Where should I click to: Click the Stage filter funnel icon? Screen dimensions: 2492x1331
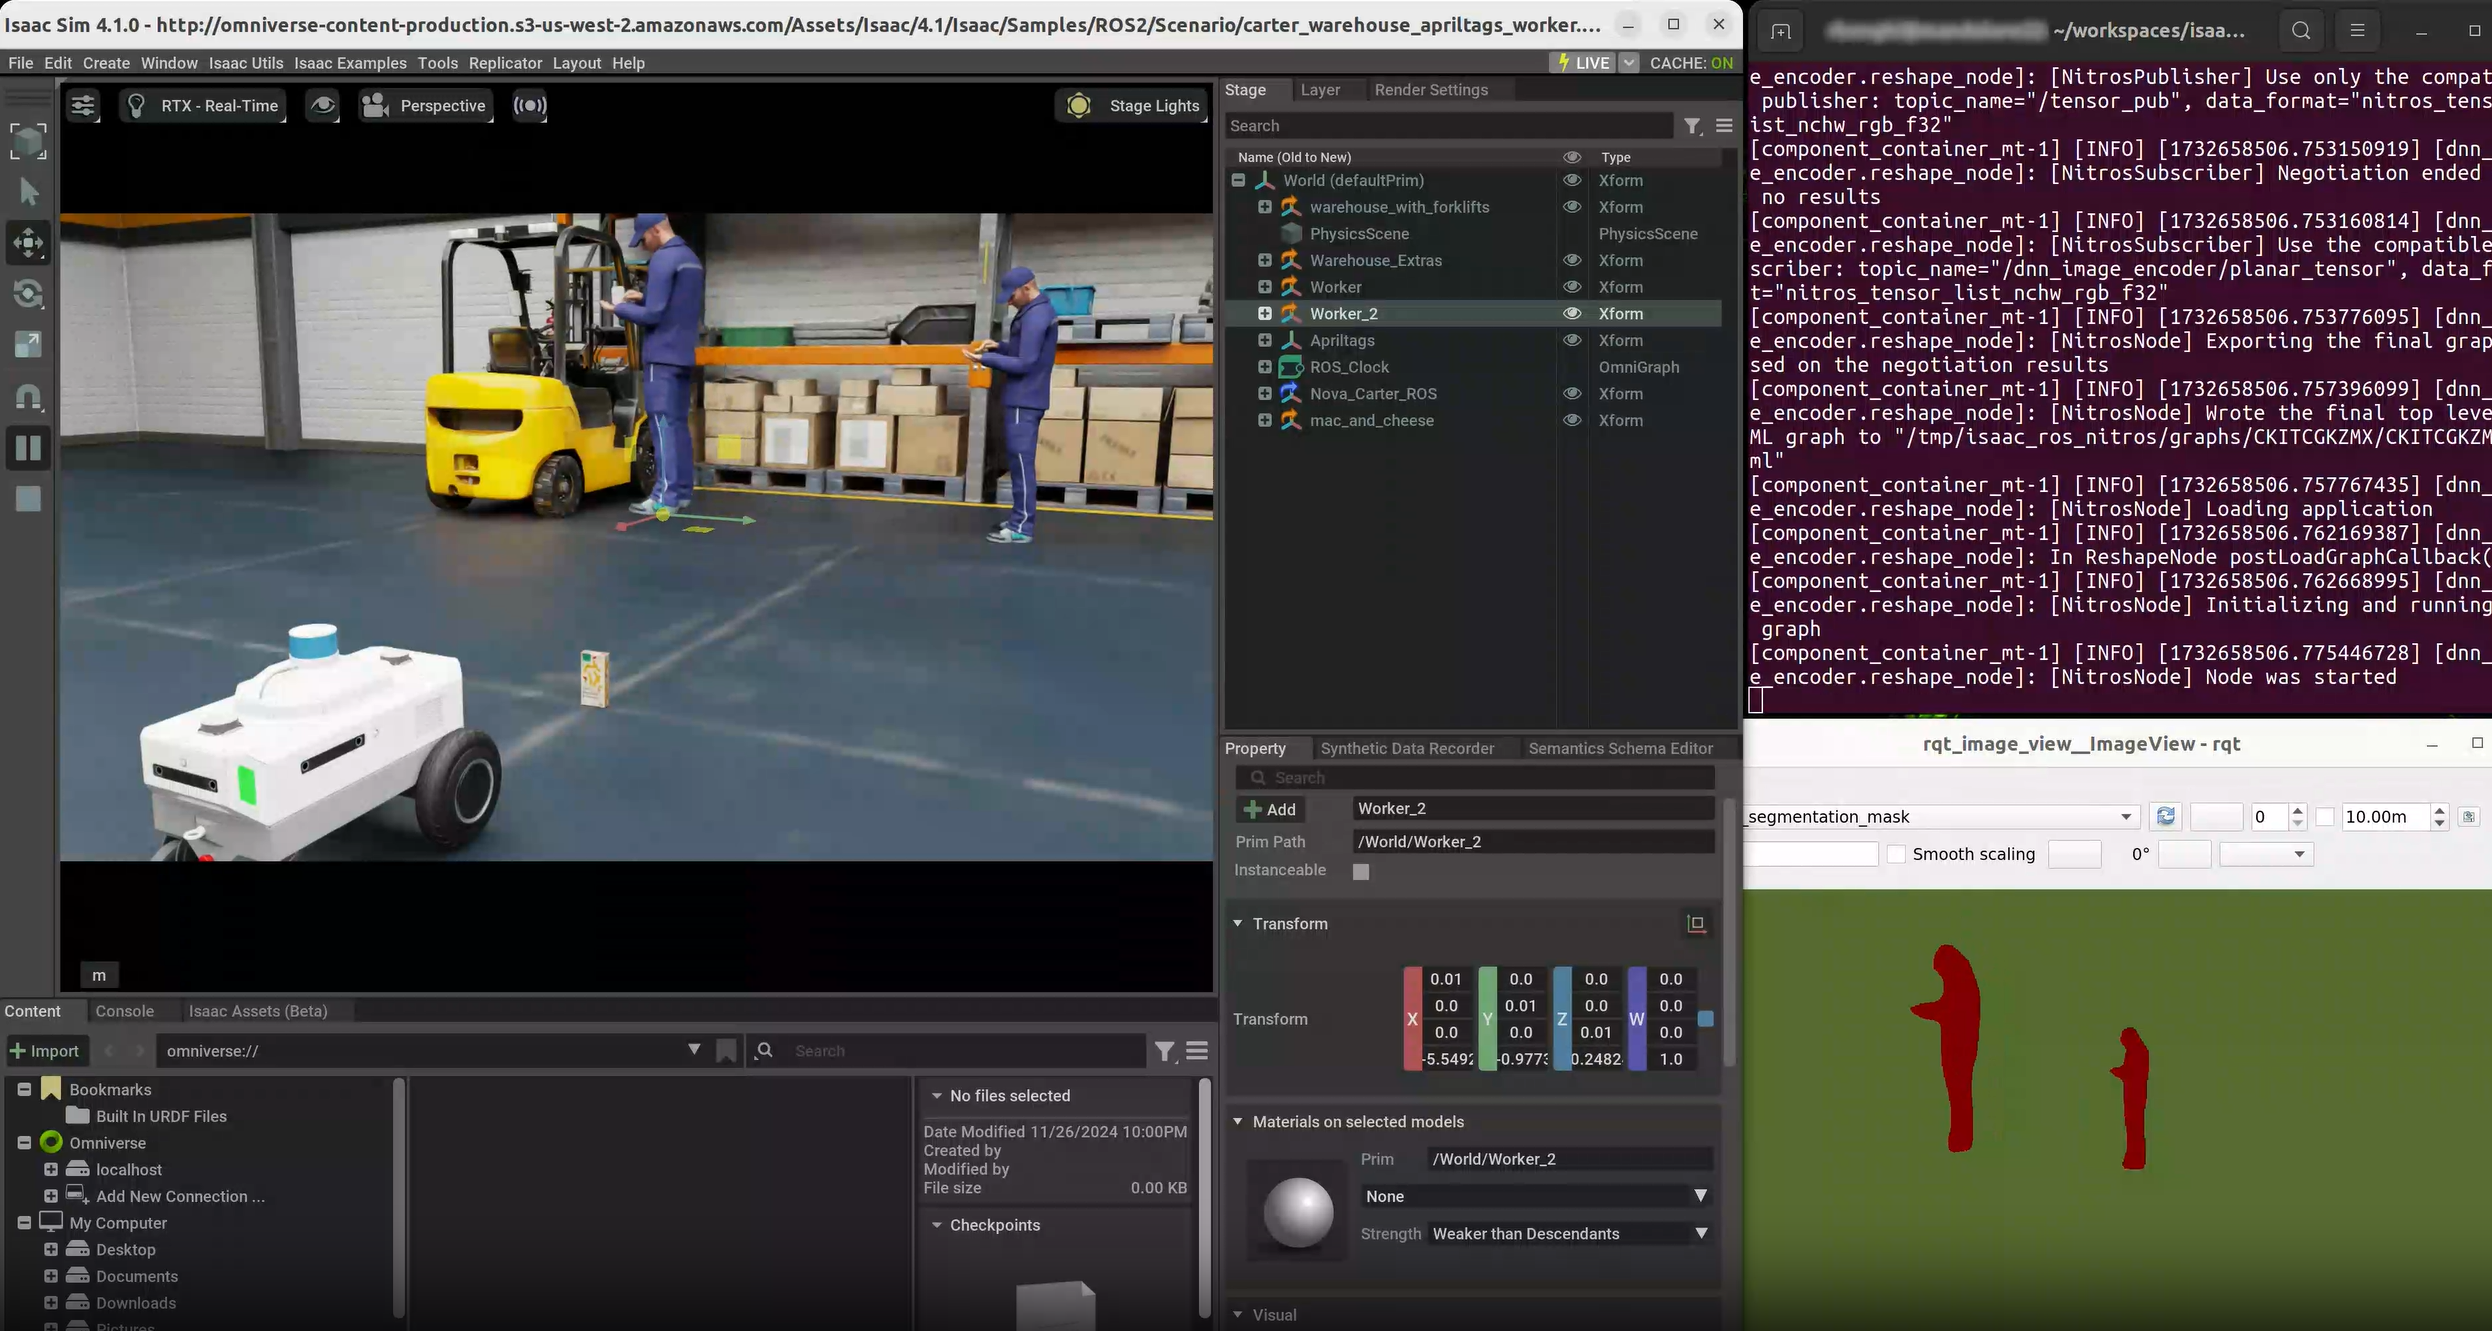pos(1692,126)
